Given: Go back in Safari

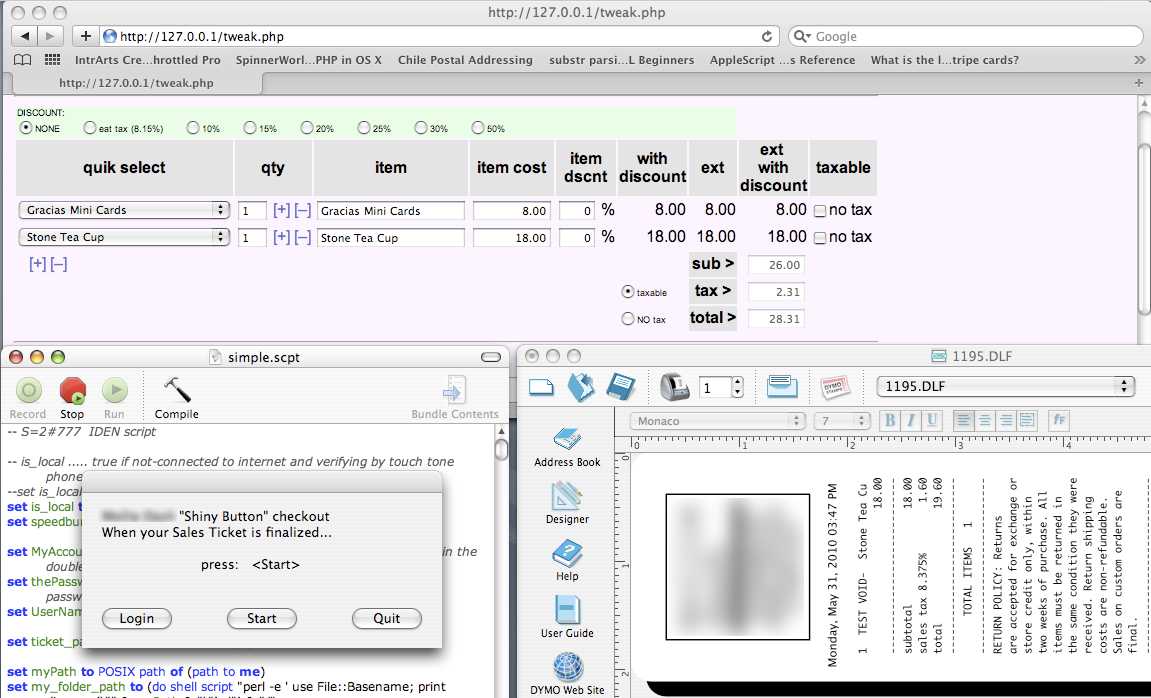Looking at the screenshot, I should [24, 36].
